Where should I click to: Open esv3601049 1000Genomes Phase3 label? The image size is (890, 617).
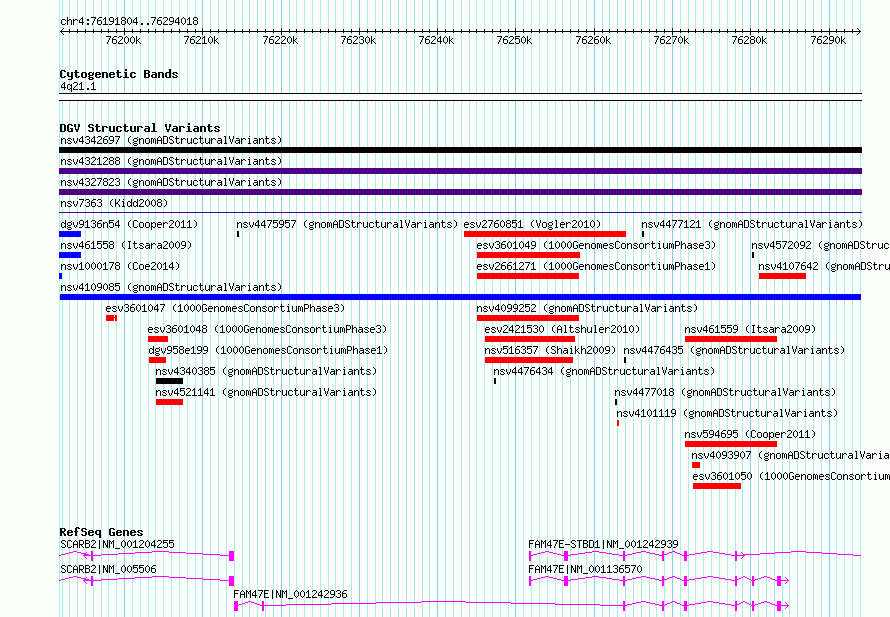point(596,245)
